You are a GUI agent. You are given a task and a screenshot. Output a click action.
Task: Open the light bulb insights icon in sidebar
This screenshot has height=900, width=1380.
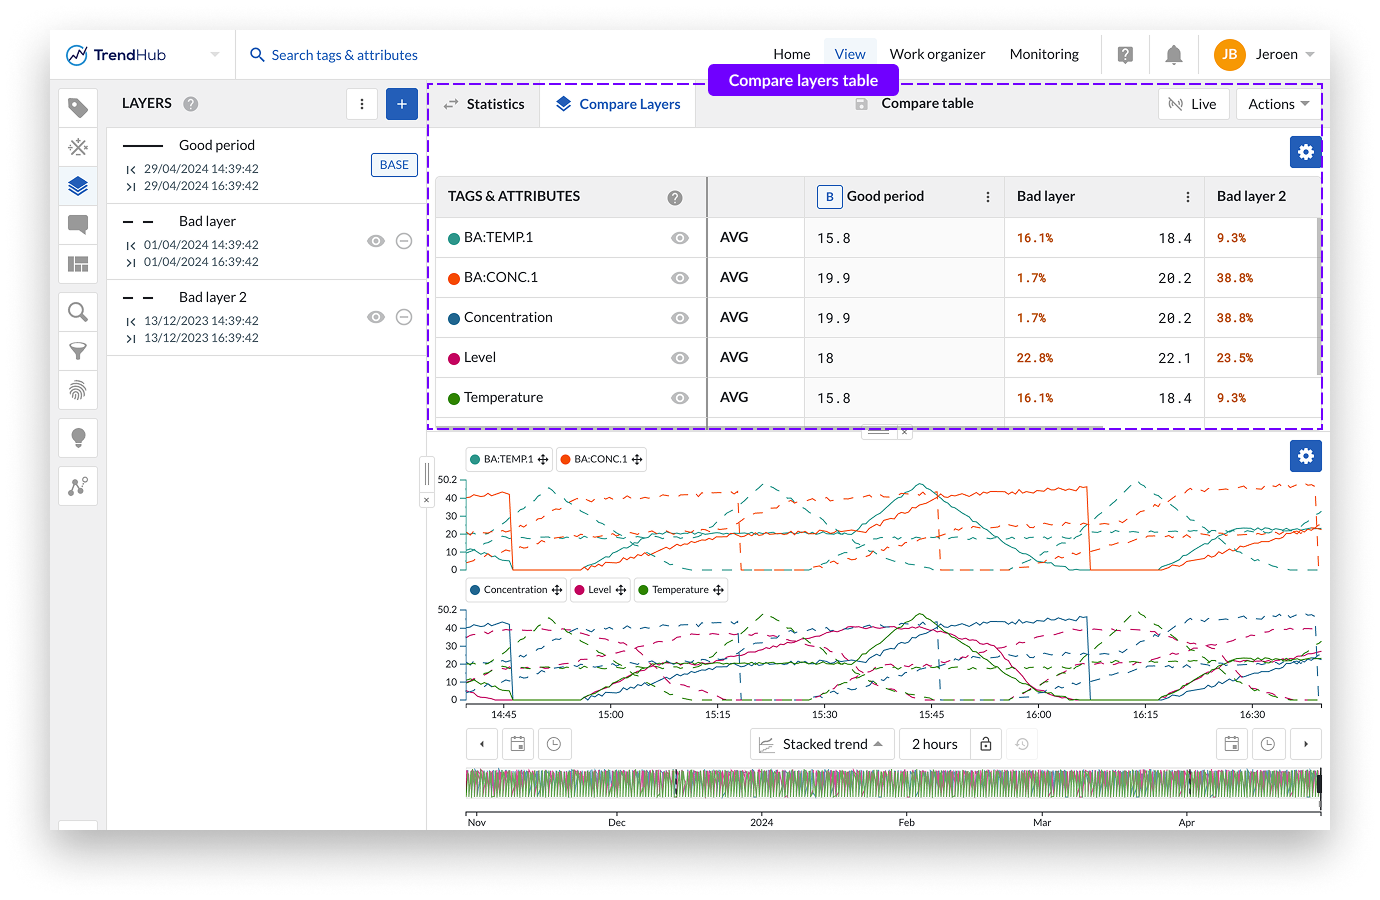click(78, 437)
